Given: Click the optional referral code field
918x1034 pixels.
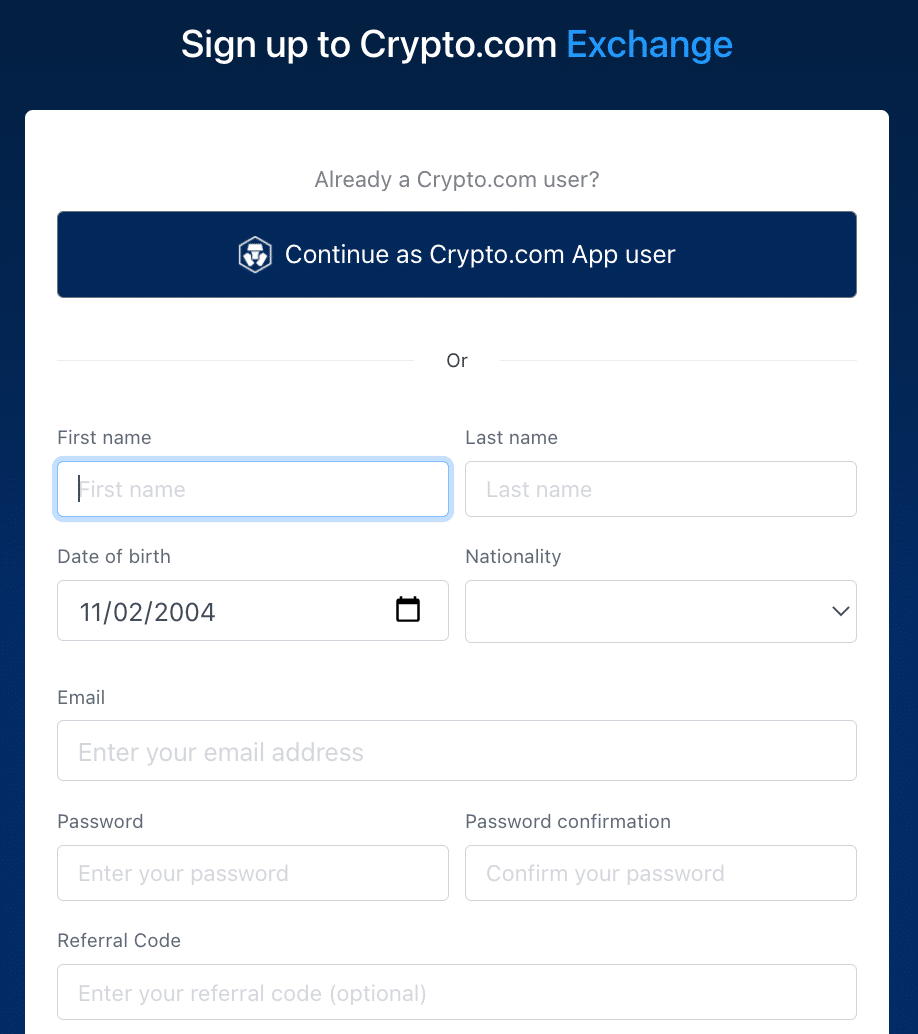Looking at the screenshot, I should 457,992.
